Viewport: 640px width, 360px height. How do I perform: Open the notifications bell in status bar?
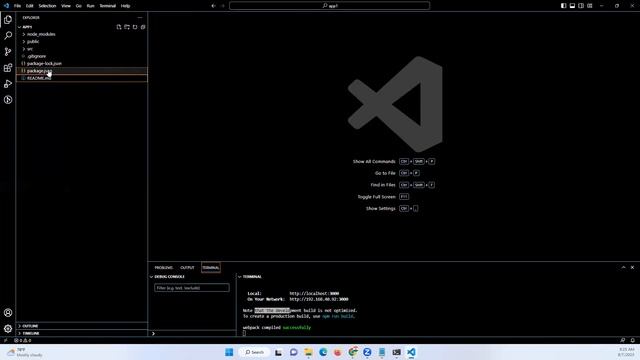633,340
